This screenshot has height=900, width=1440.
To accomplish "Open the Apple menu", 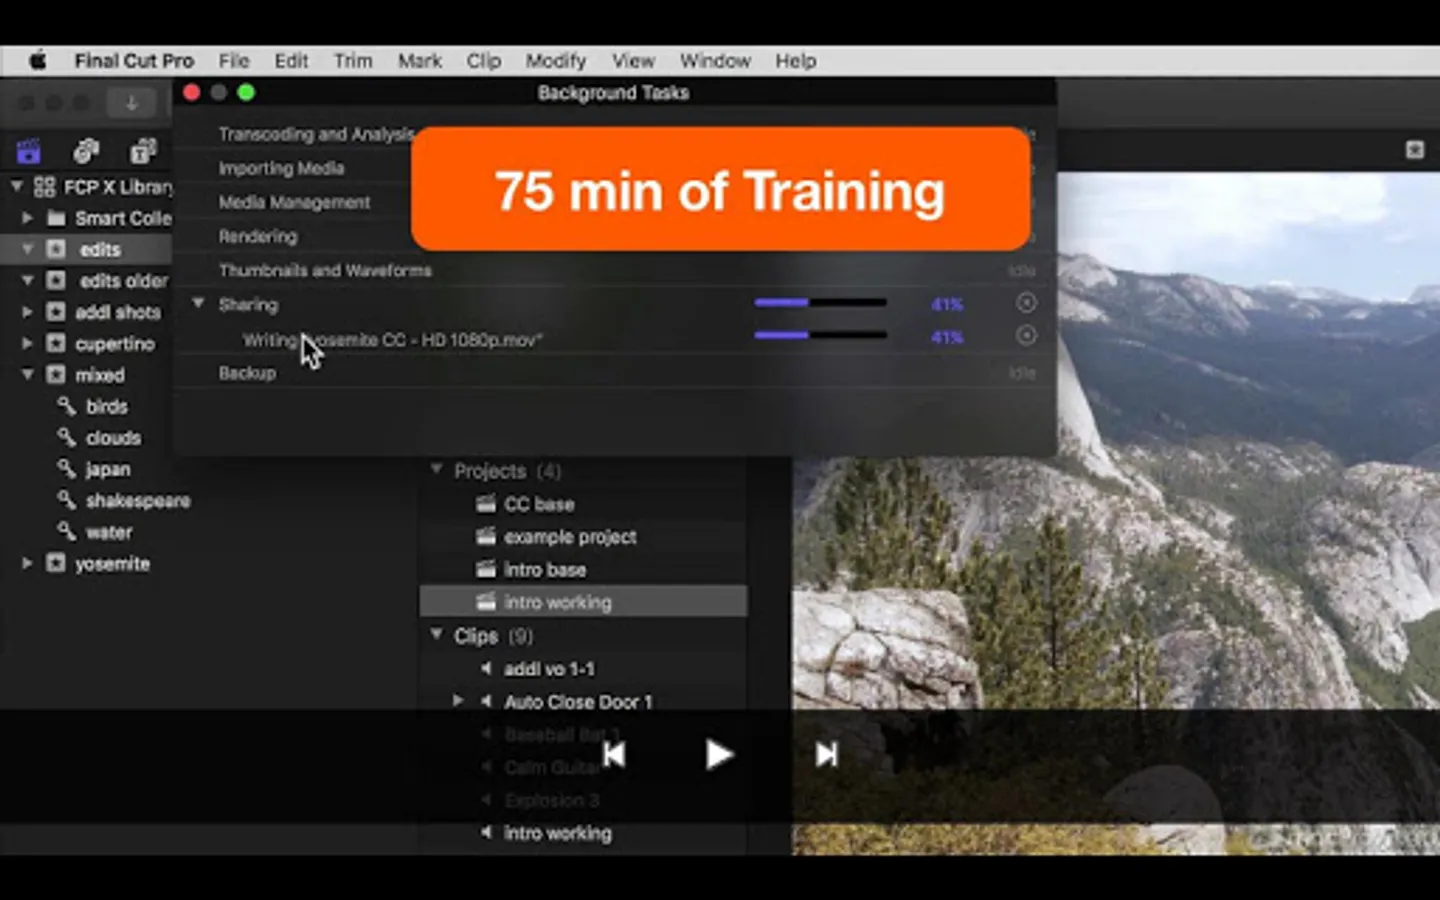I will [x=37, y=61].
